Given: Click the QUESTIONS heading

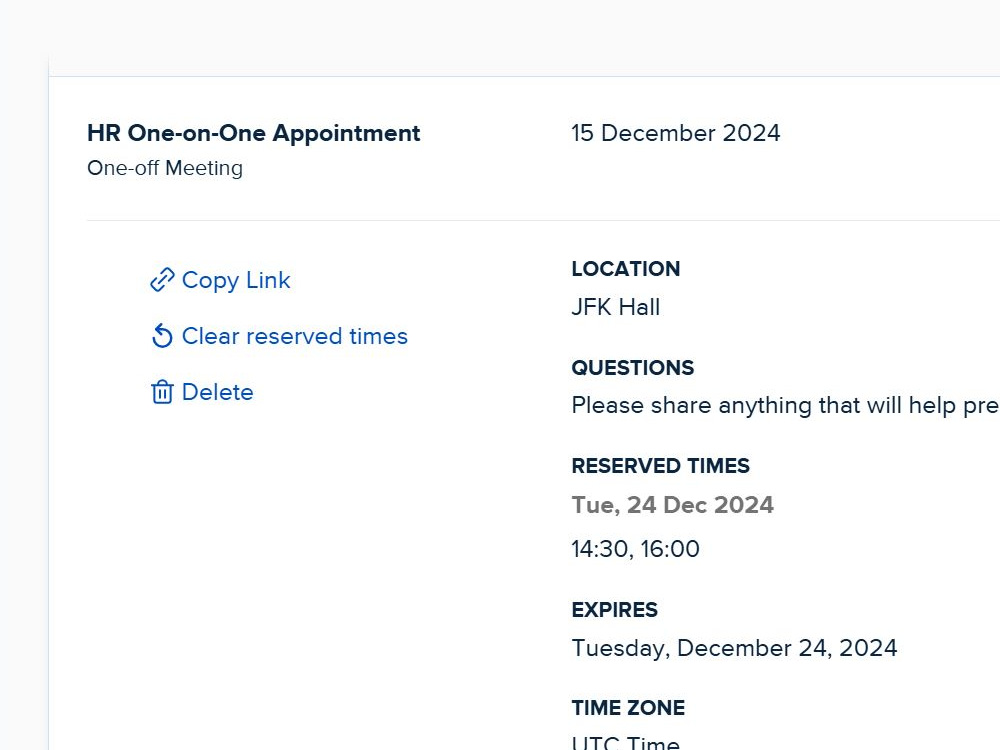Looking at the screenshot, I should coord(633,368).
